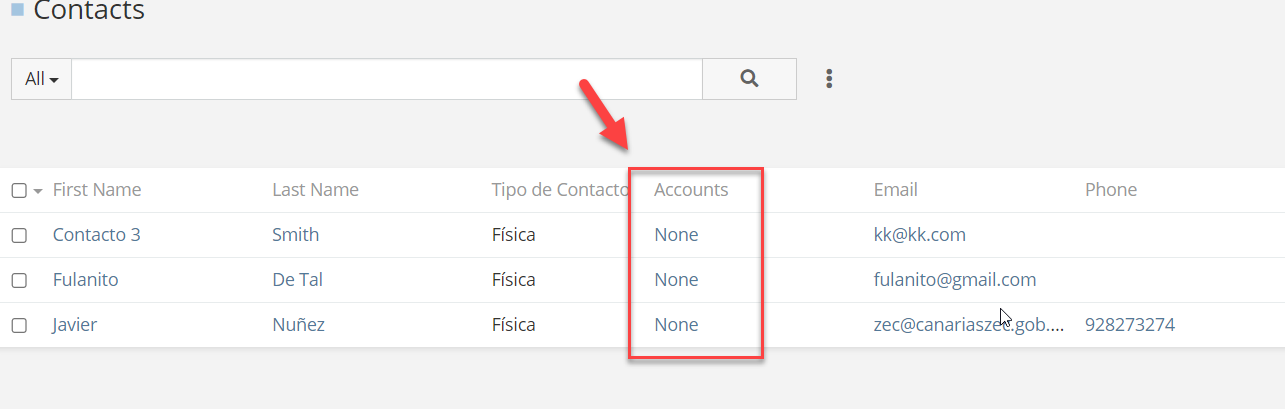Select the Fulanito row checkbox
The width and height of the screenshot is (1285, 409).
point(19,281)
